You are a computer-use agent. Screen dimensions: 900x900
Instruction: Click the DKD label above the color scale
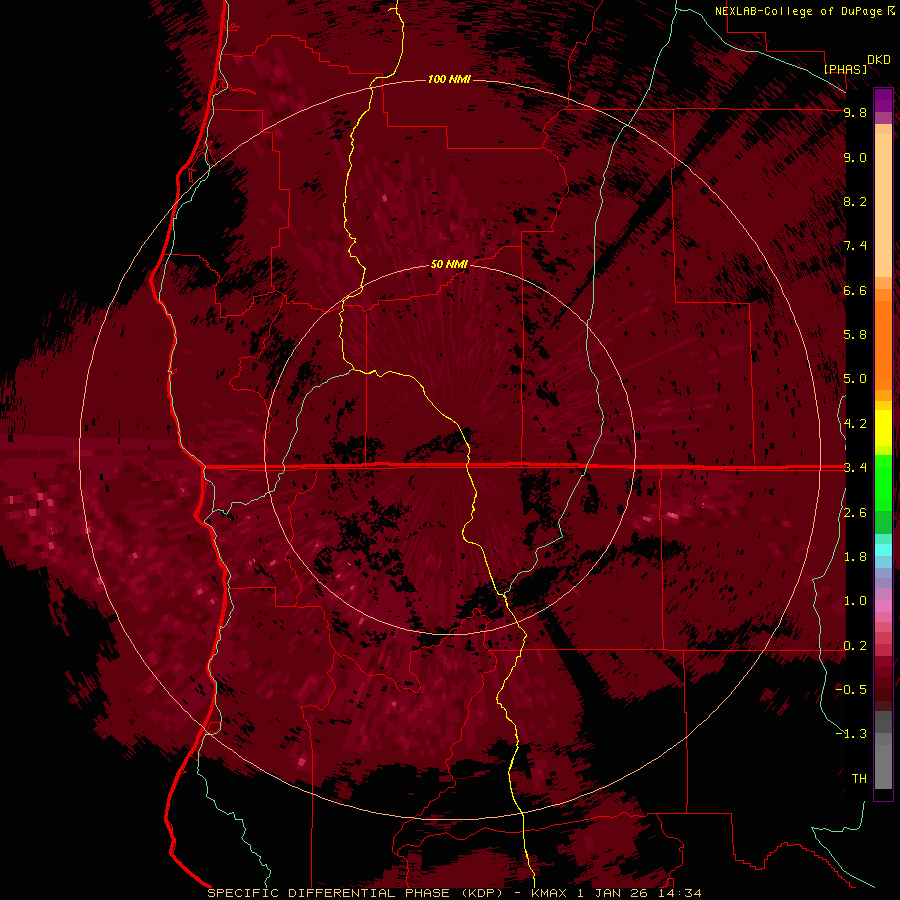coord(879,60)
